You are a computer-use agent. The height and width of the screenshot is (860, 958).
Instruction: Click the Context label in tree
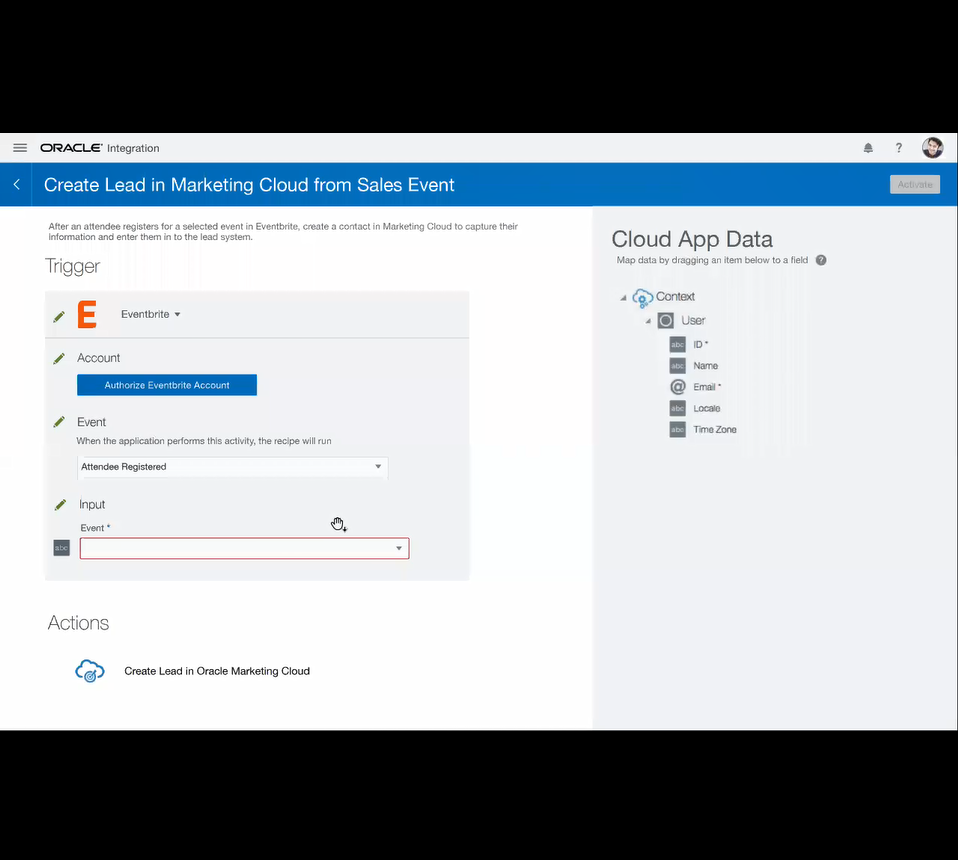click(x=675, y=297)
